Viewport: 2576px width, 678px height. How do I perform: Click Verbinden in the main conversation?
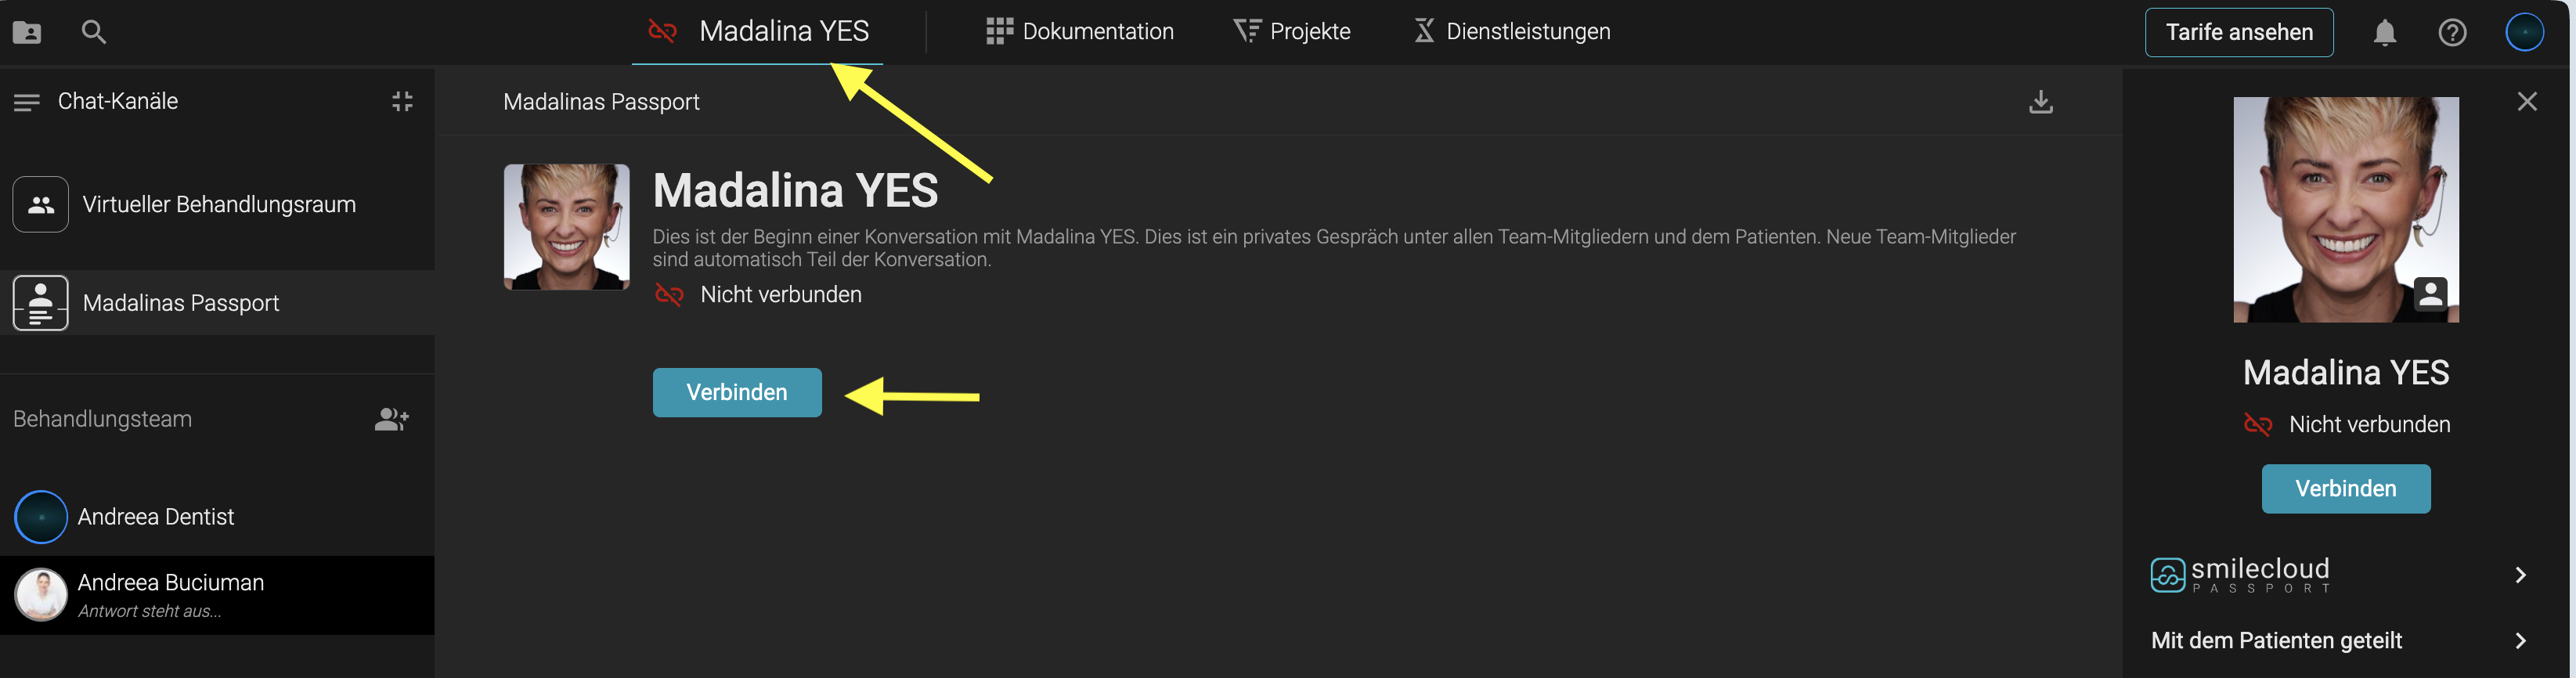coord(737,393)
